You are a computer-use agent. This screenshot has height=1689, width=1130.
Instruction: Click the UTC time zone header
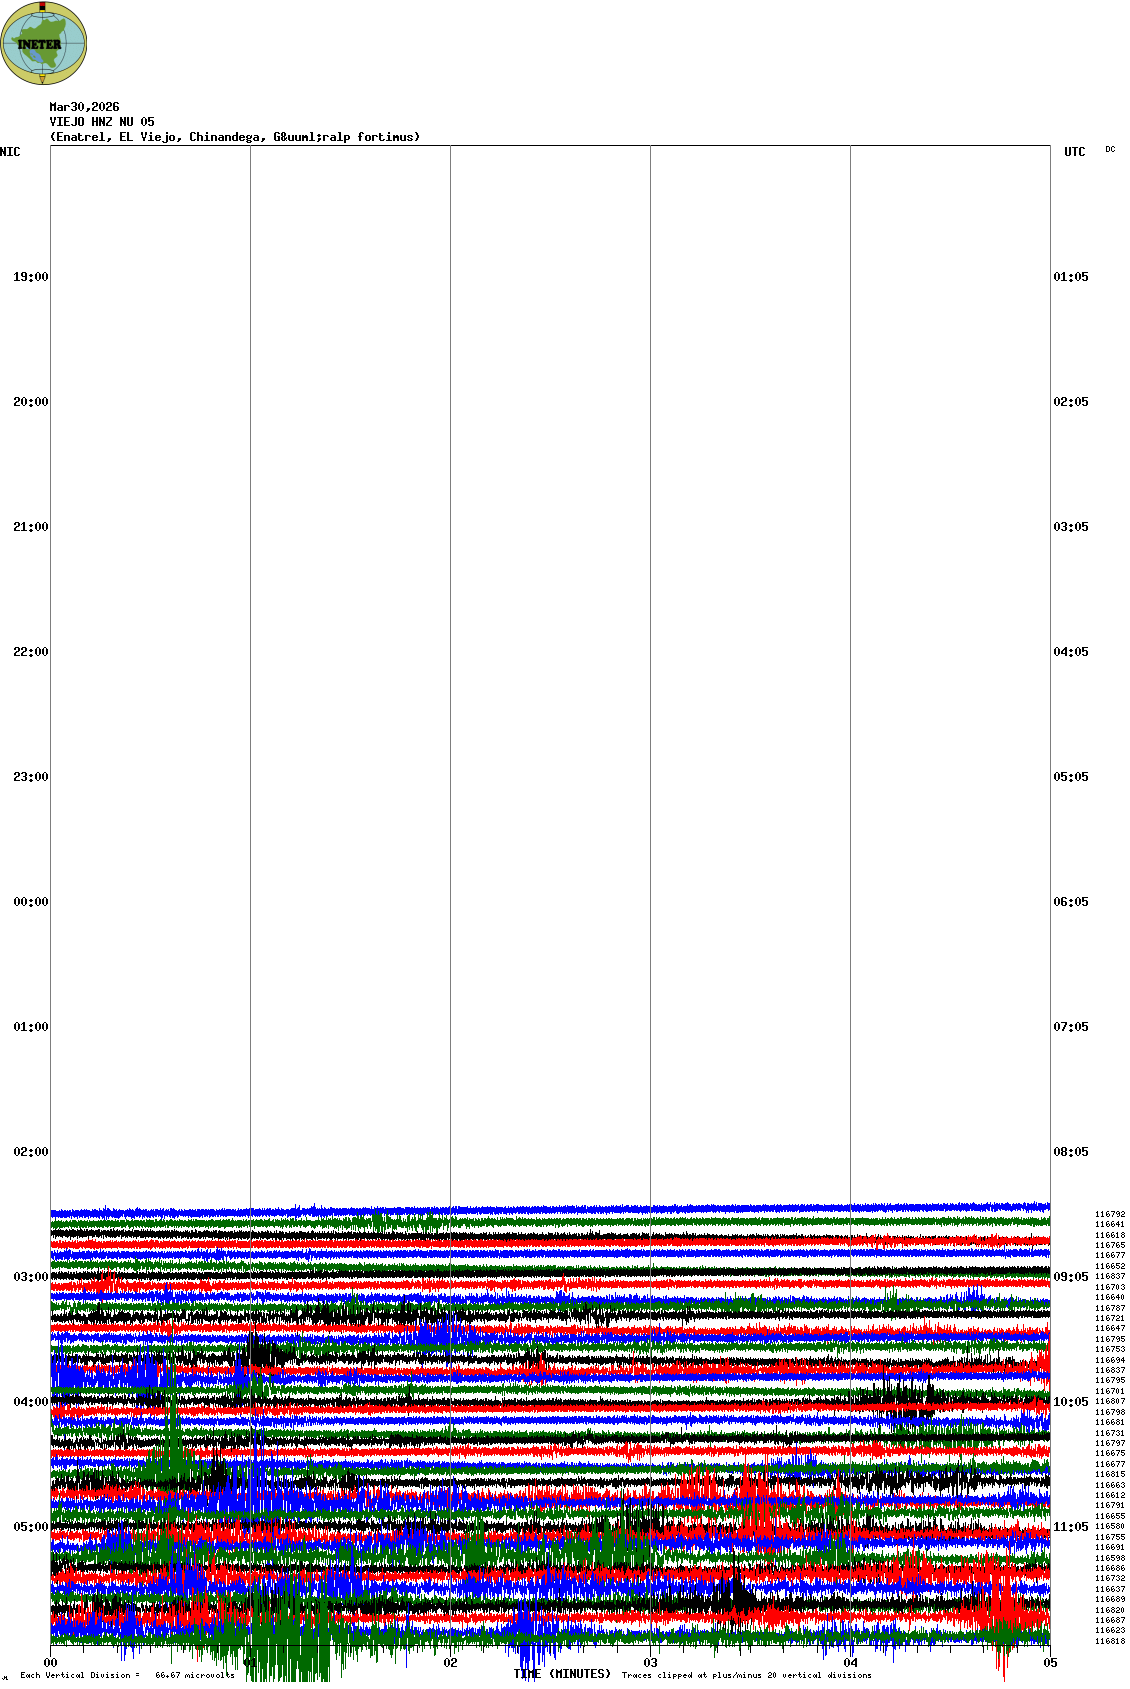[x=1074, y=152]
